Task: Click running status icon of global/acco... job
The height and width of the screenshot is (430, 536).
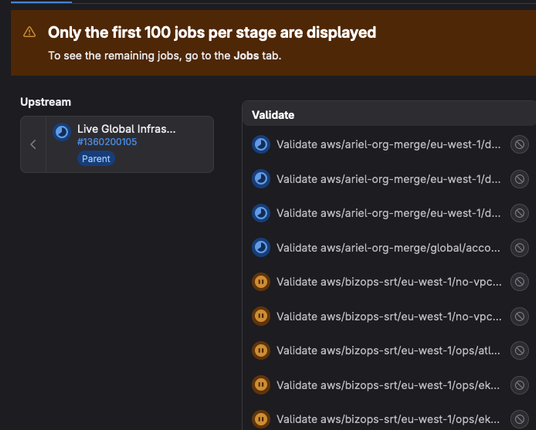Action: [261, 247]
